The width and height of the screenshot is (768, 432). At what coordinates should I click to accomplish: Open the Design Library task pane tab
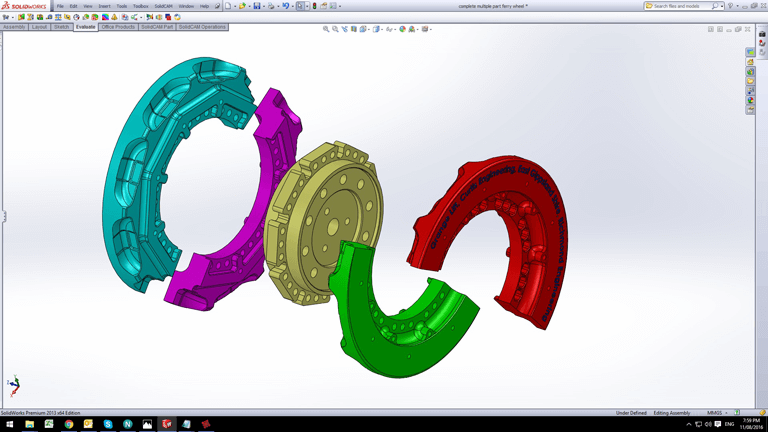tap(751, 62)
